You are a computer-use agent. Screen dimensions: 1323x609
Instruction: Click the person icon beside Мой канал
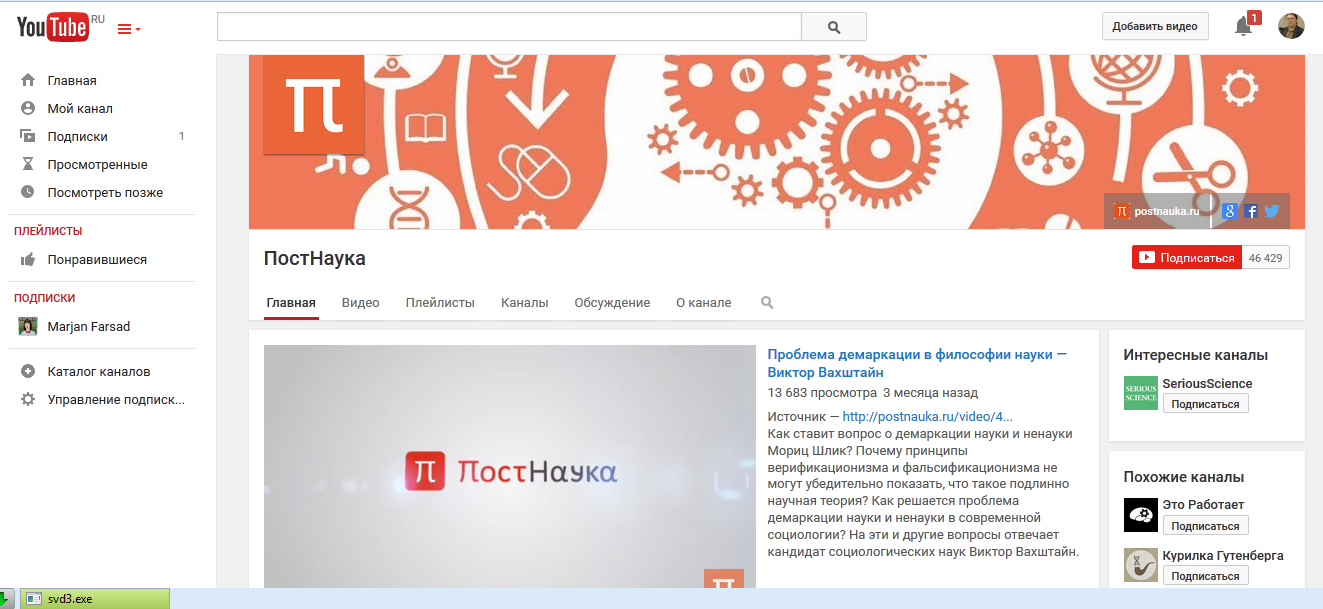(x=28, y=108)
